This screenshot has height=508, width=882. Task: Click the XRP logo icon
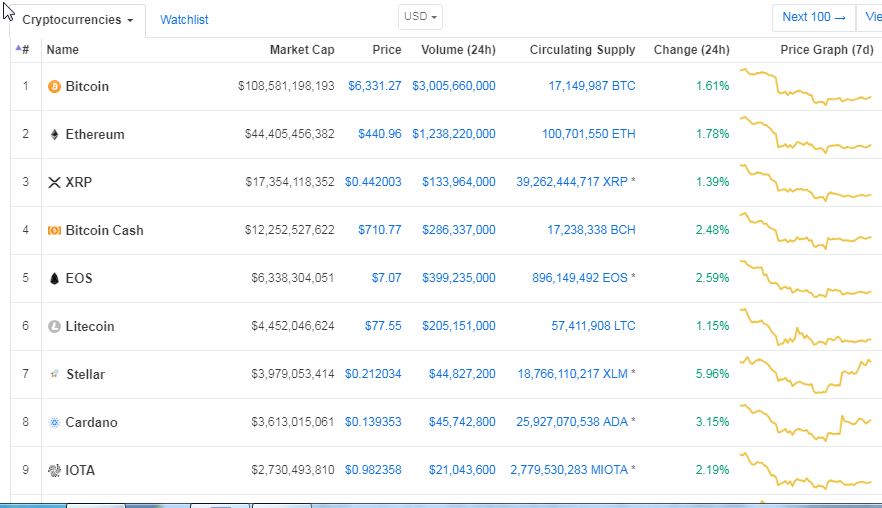(x=54, y=182)
